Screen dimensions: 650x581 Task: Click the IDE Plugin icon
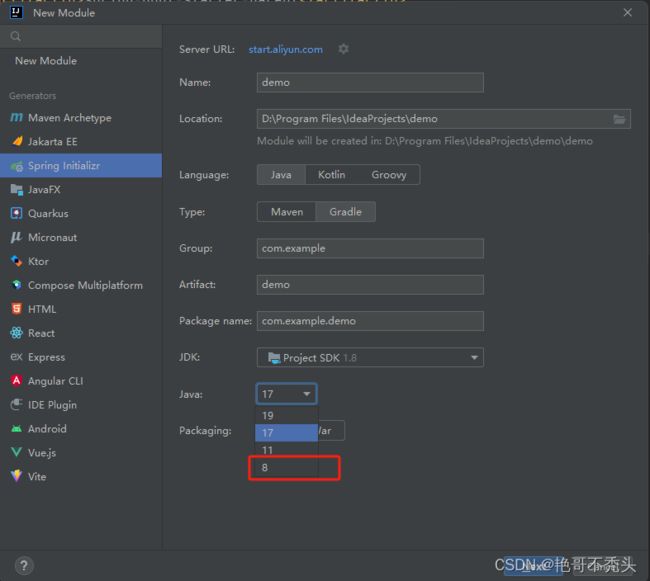coord(17,404)
